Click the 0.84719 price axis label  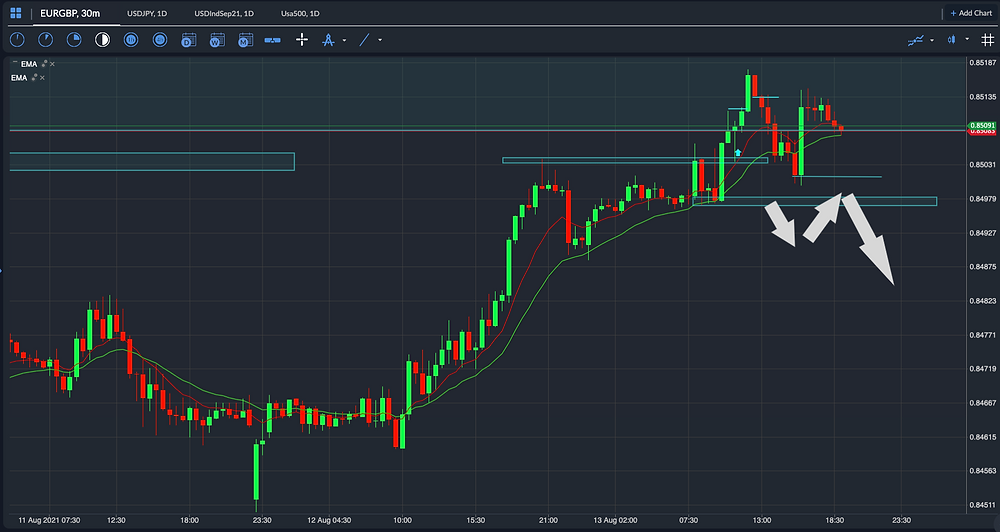pos(983,369)
